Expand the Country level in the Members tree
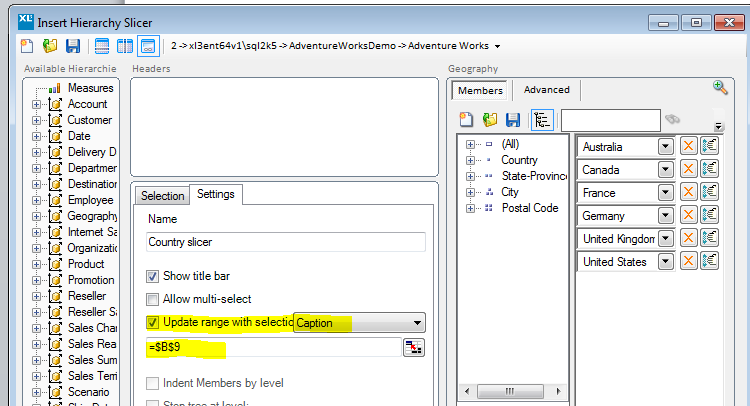 coord(470,160)
